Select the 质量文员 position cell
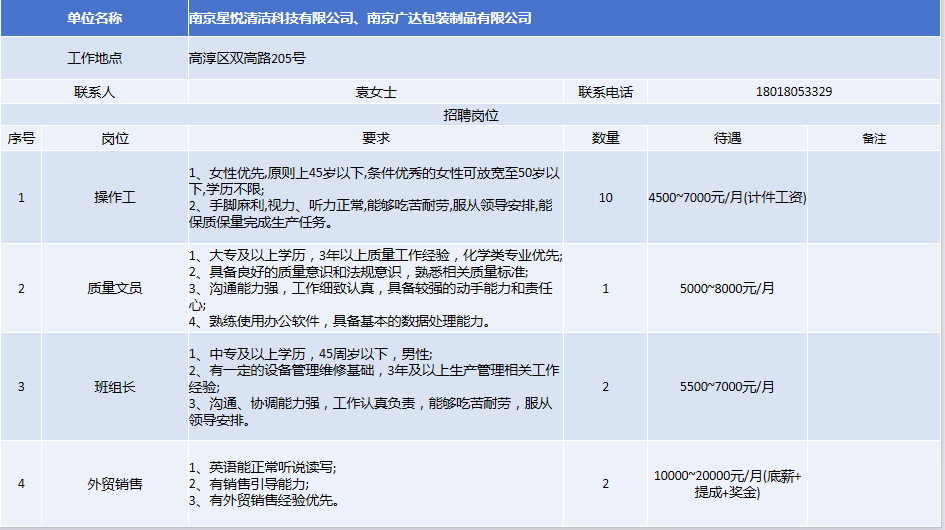 [x=115, y=288]
